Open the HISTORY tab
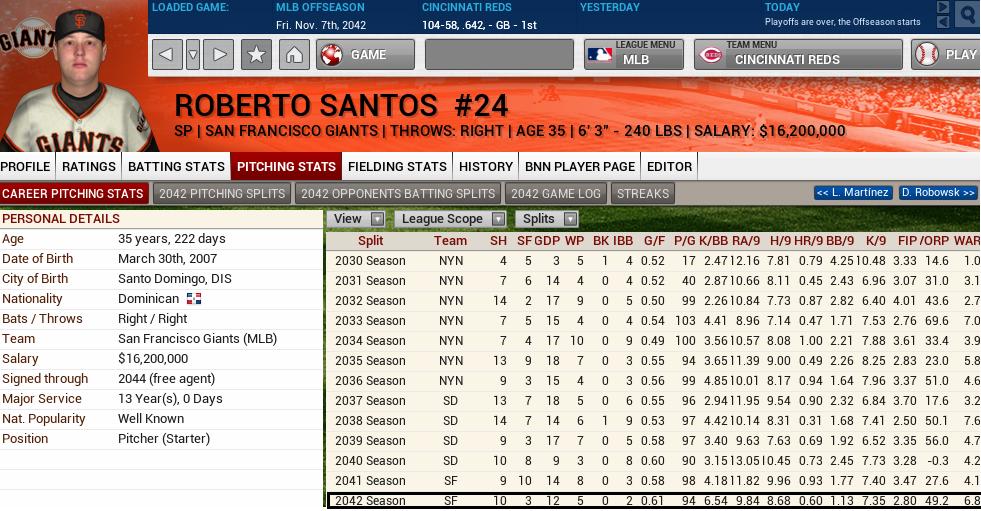This screenshot has width=981, height=511. 485,166
